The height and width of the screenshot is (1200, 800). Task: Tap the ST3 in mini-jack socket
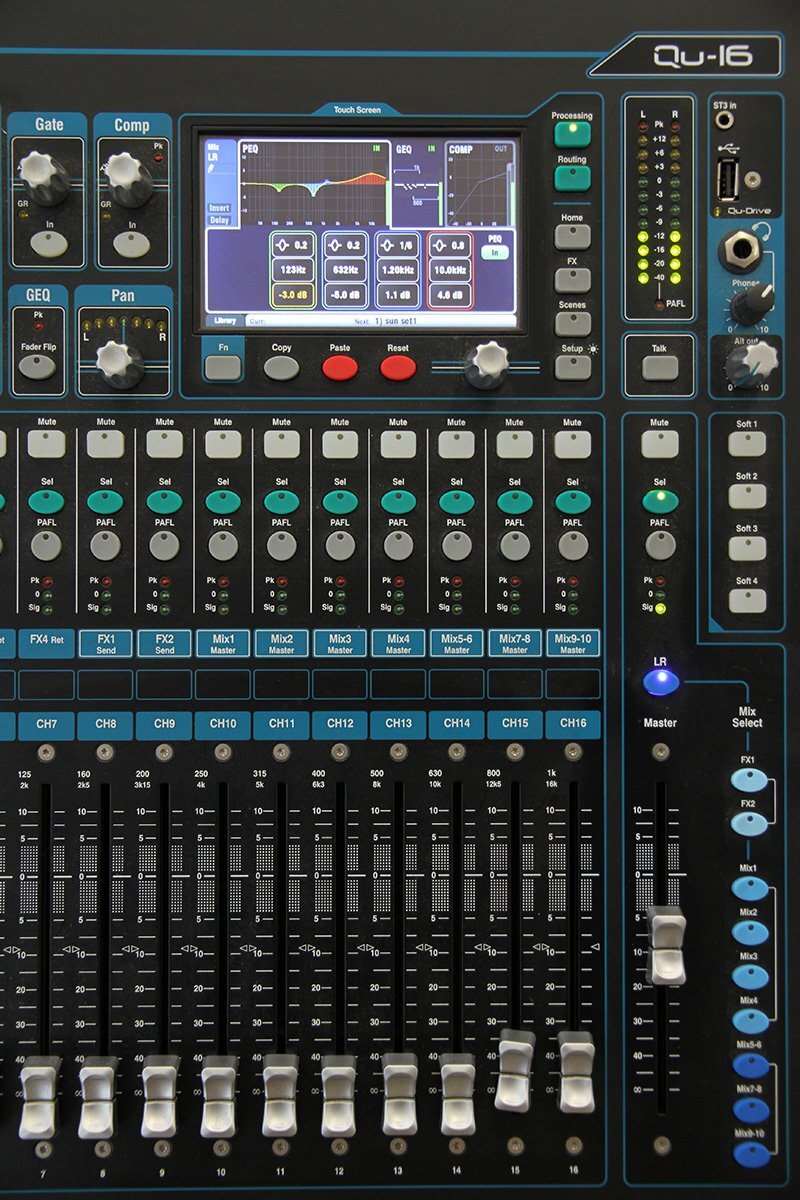coord(723,119)
